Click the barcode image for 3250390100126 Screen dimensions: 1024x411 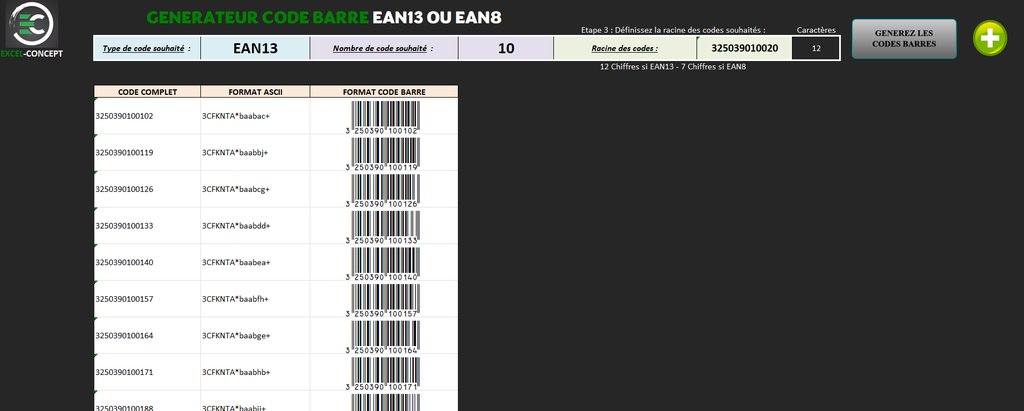(383, 191)
